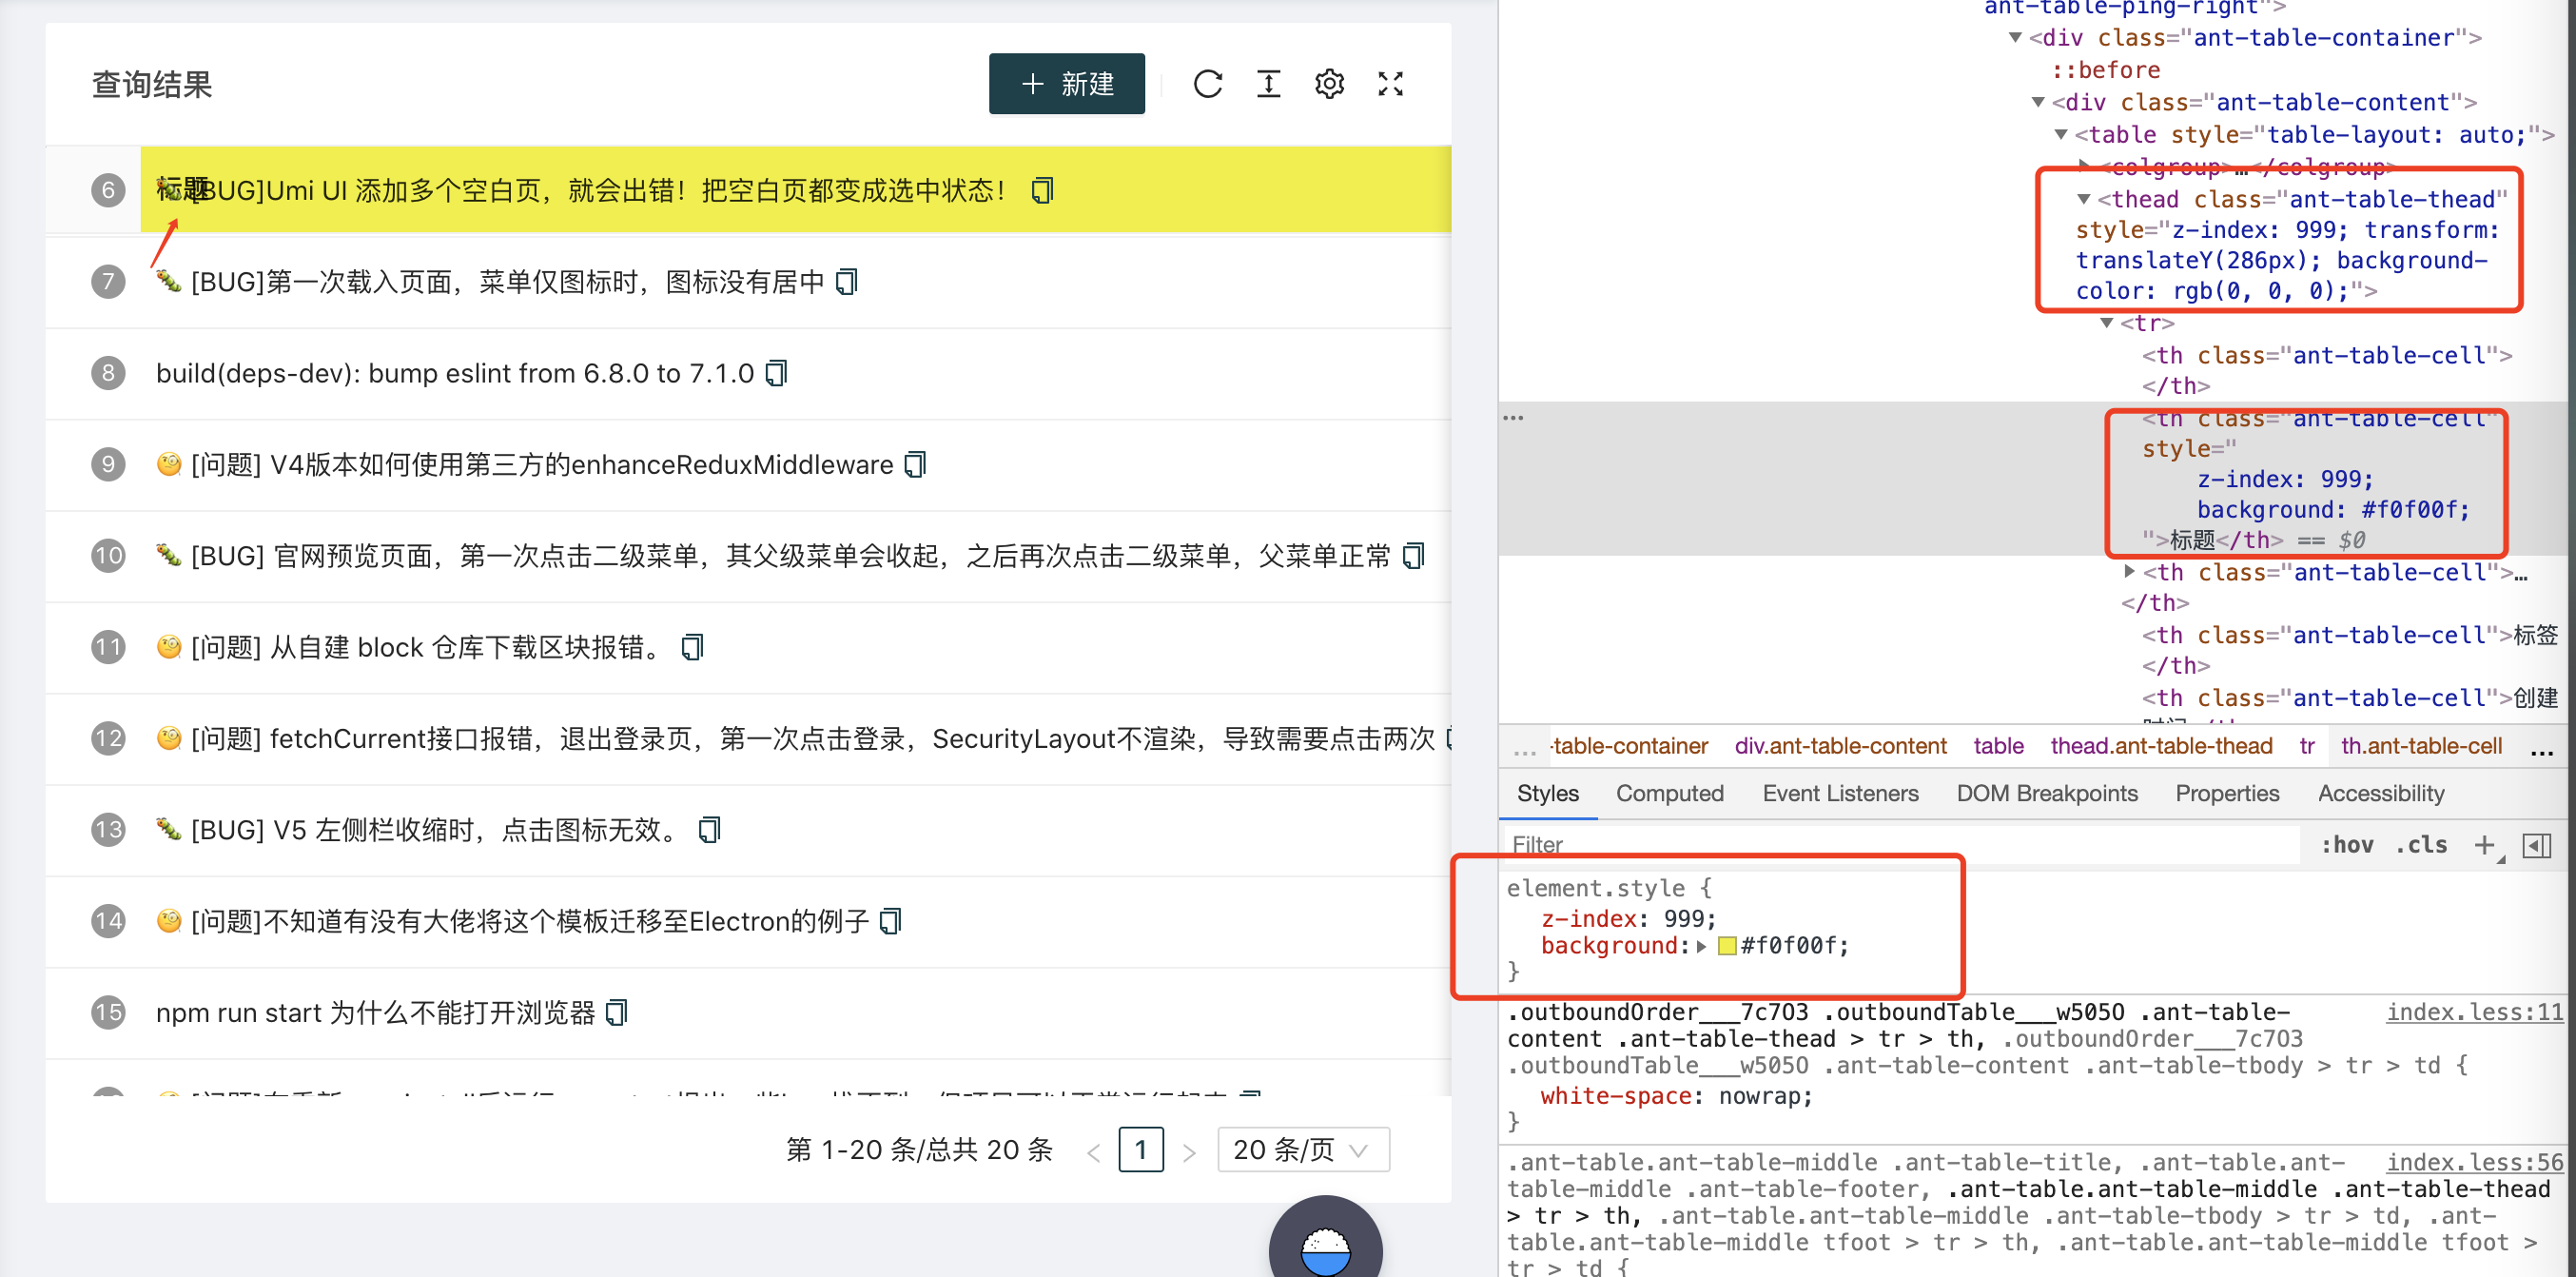Switch to the Computed tab in DevTools
Image resolution: width=2576 pixels, height=1277 pixels.
[x=1670, y=793]
